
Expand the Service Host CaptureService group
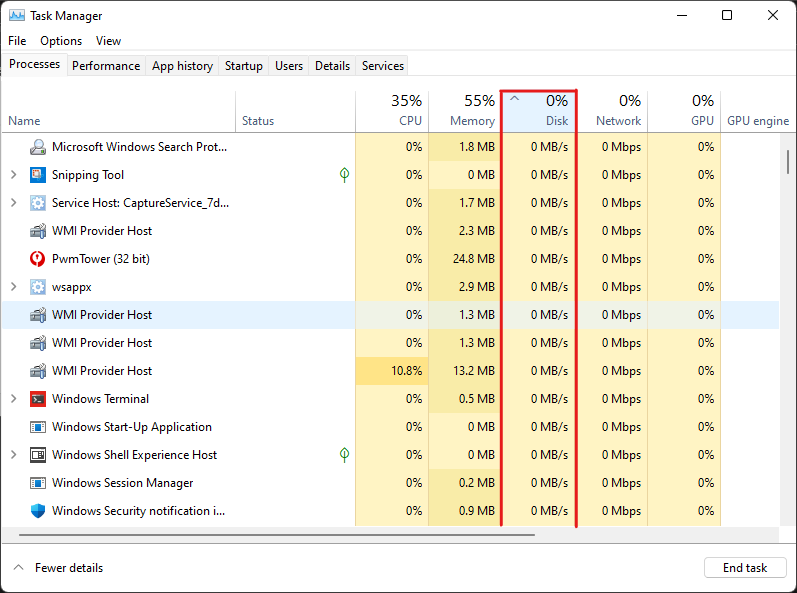coord(14,203)
